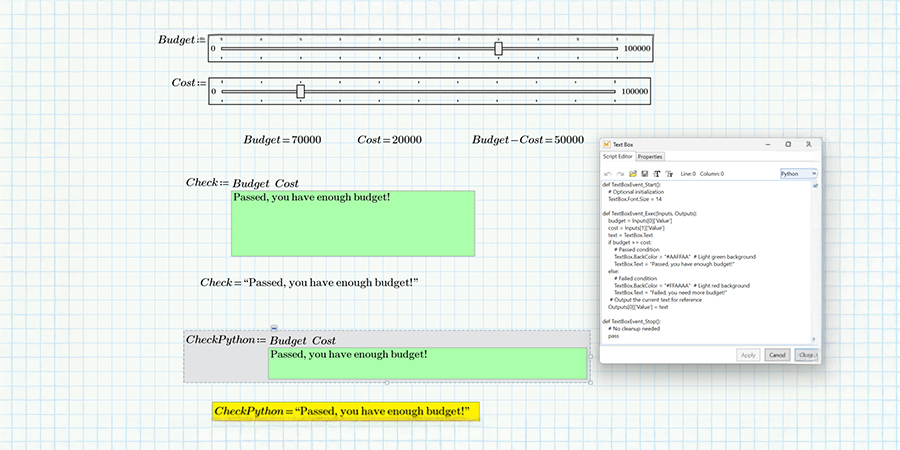This screenshot has width=900, height=450.
Task: Open the Python language dropdown
Action: coord(797,173)
